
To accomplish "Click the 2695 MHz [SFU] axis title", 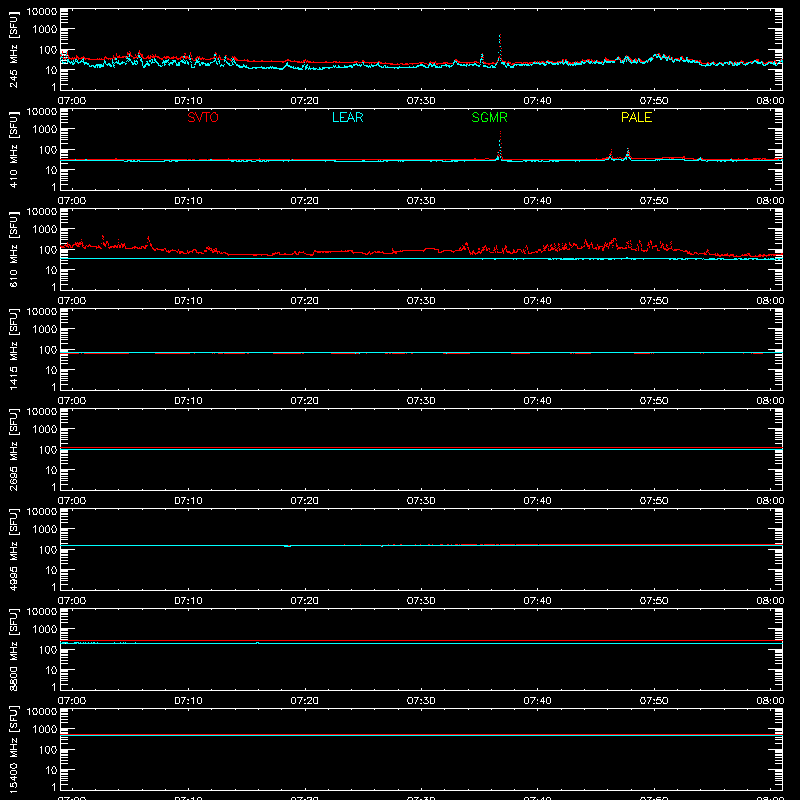I will [x=13, y=449].
